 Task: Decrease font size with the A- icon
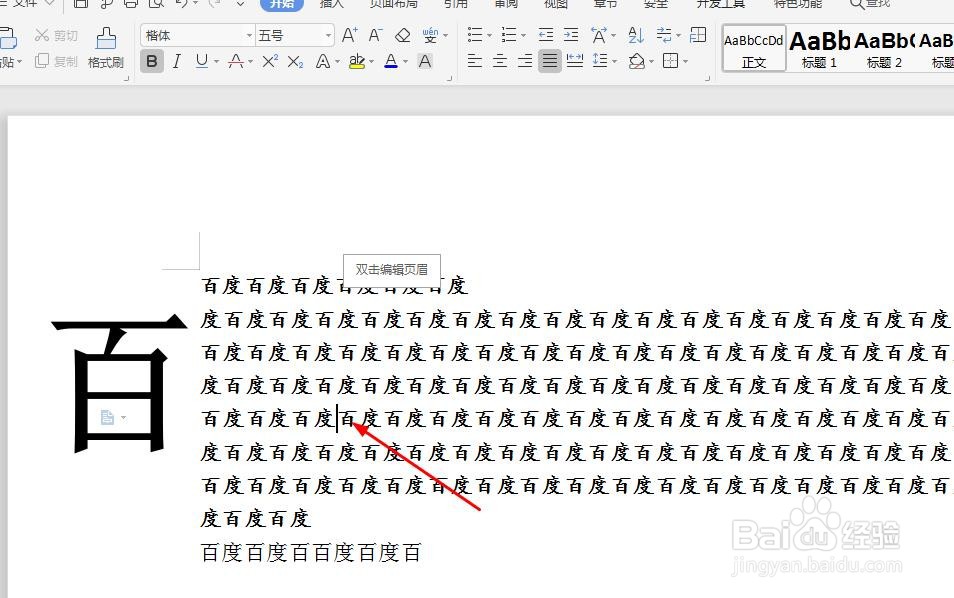(x=375, y=35)
